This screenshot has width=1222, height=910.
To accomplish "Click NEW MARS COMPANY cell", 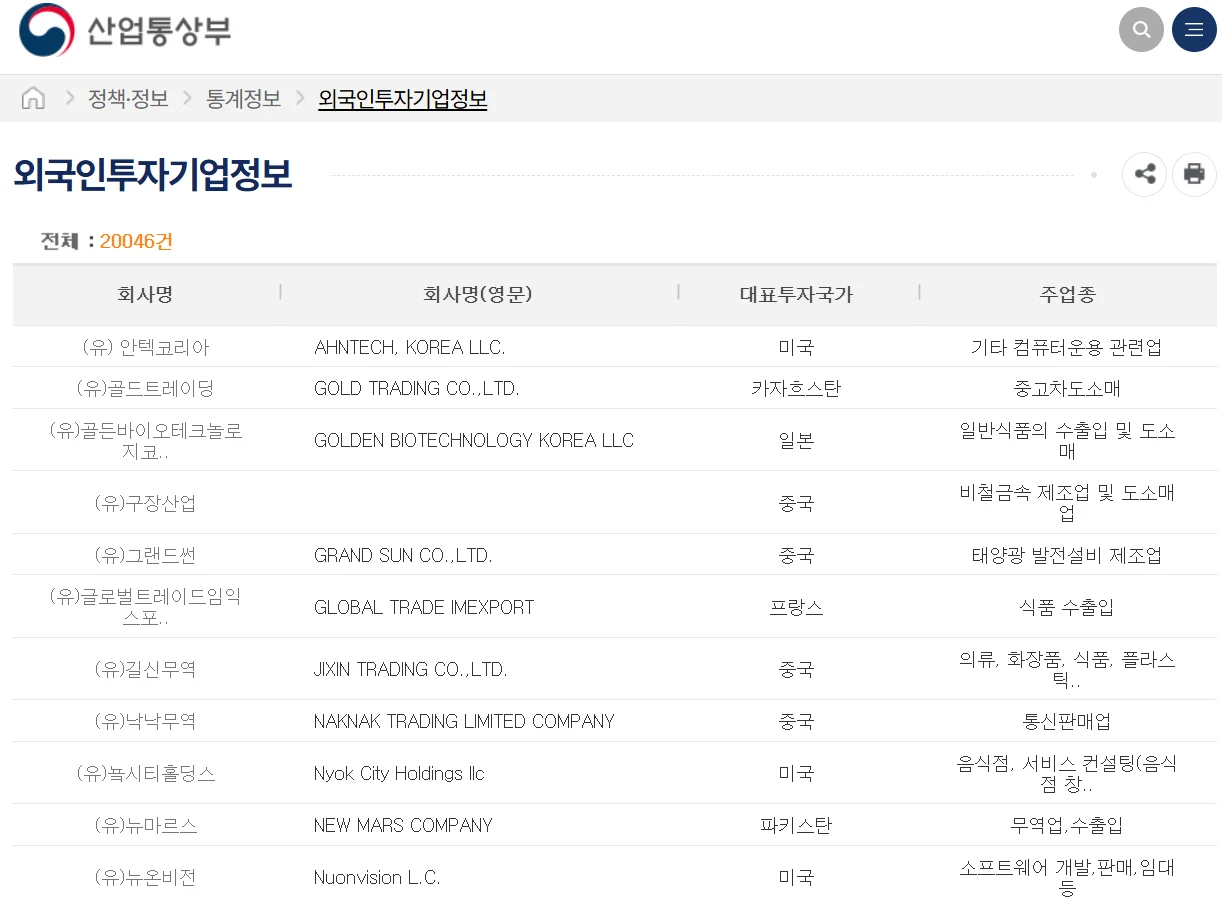I will point(403,825).
